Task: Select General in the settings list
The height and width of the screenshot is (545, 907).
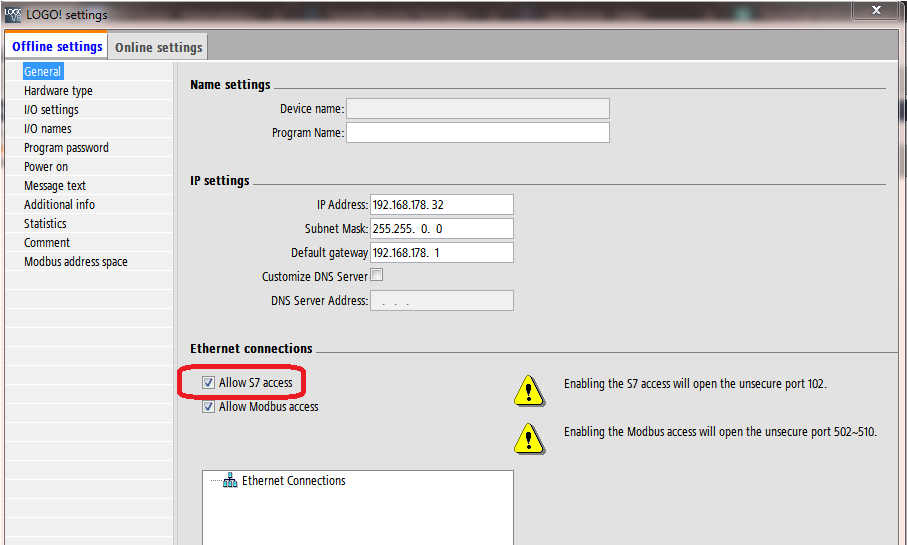Action: coord(42,72)
